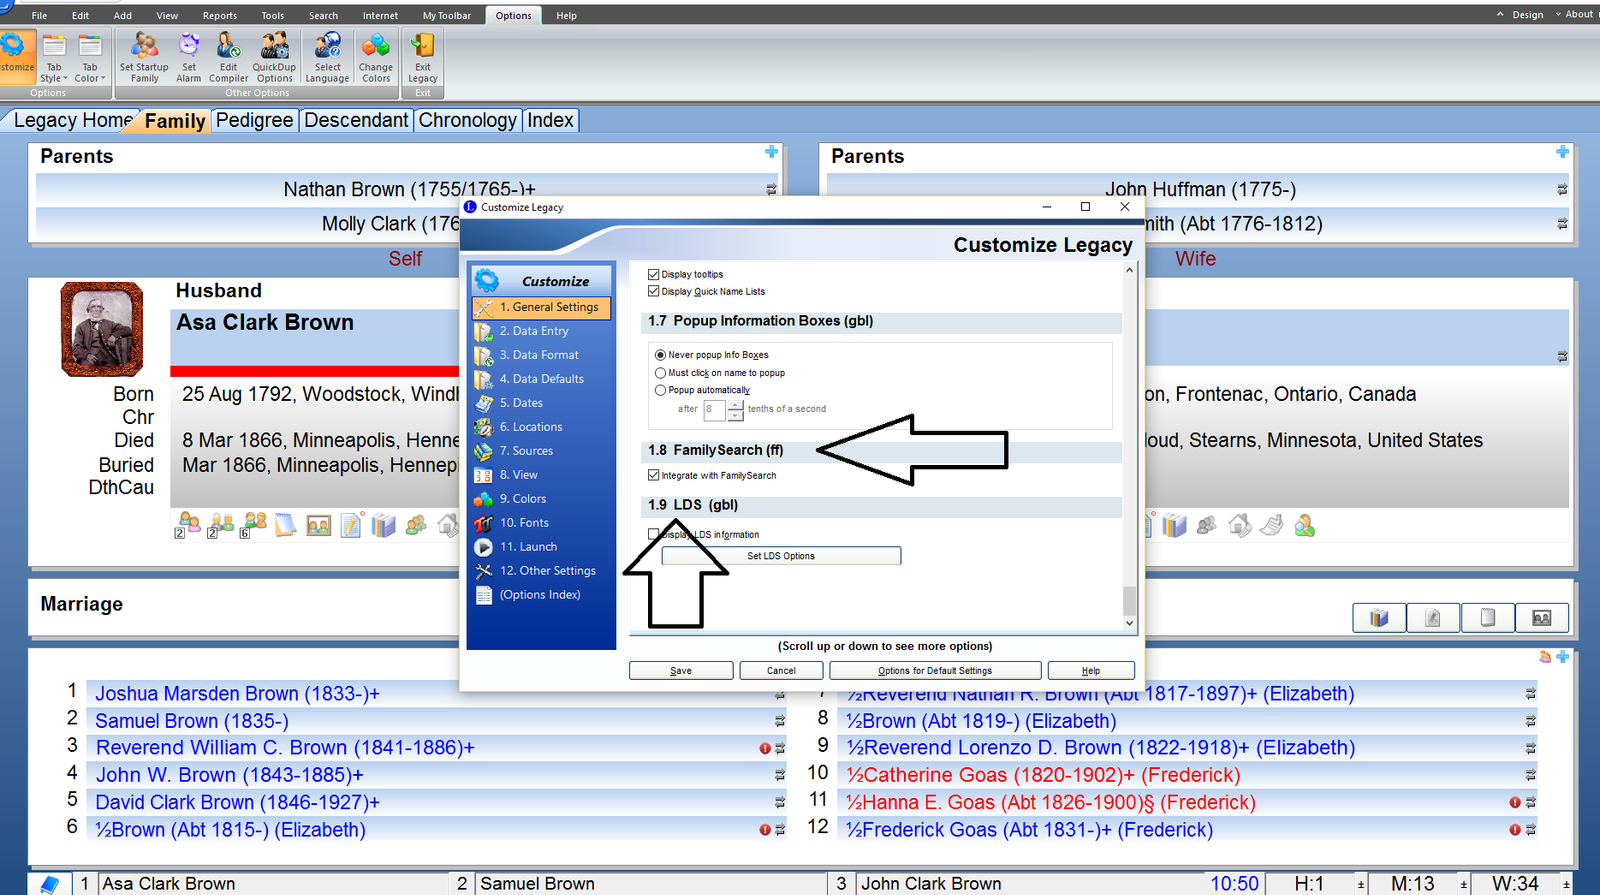Open husband's notes notepad icon
This screenshot has height=895, width=1600.
(x=285, y=525)
